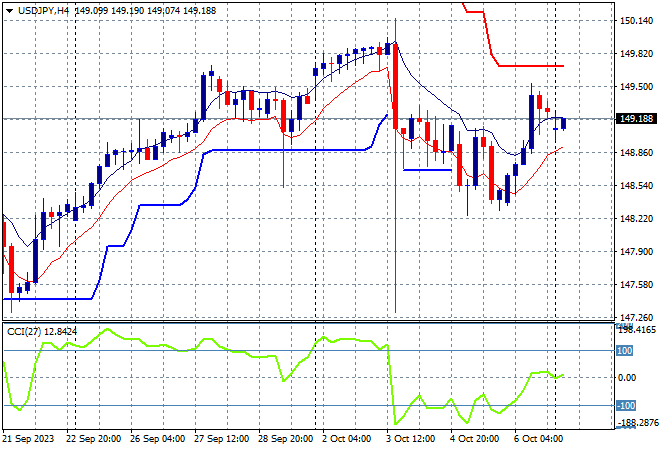Select the 3 Oct 12:00 time label
The height and width of the screenshot is (450, 660).
pyautogui.click(x=410, y=439)
